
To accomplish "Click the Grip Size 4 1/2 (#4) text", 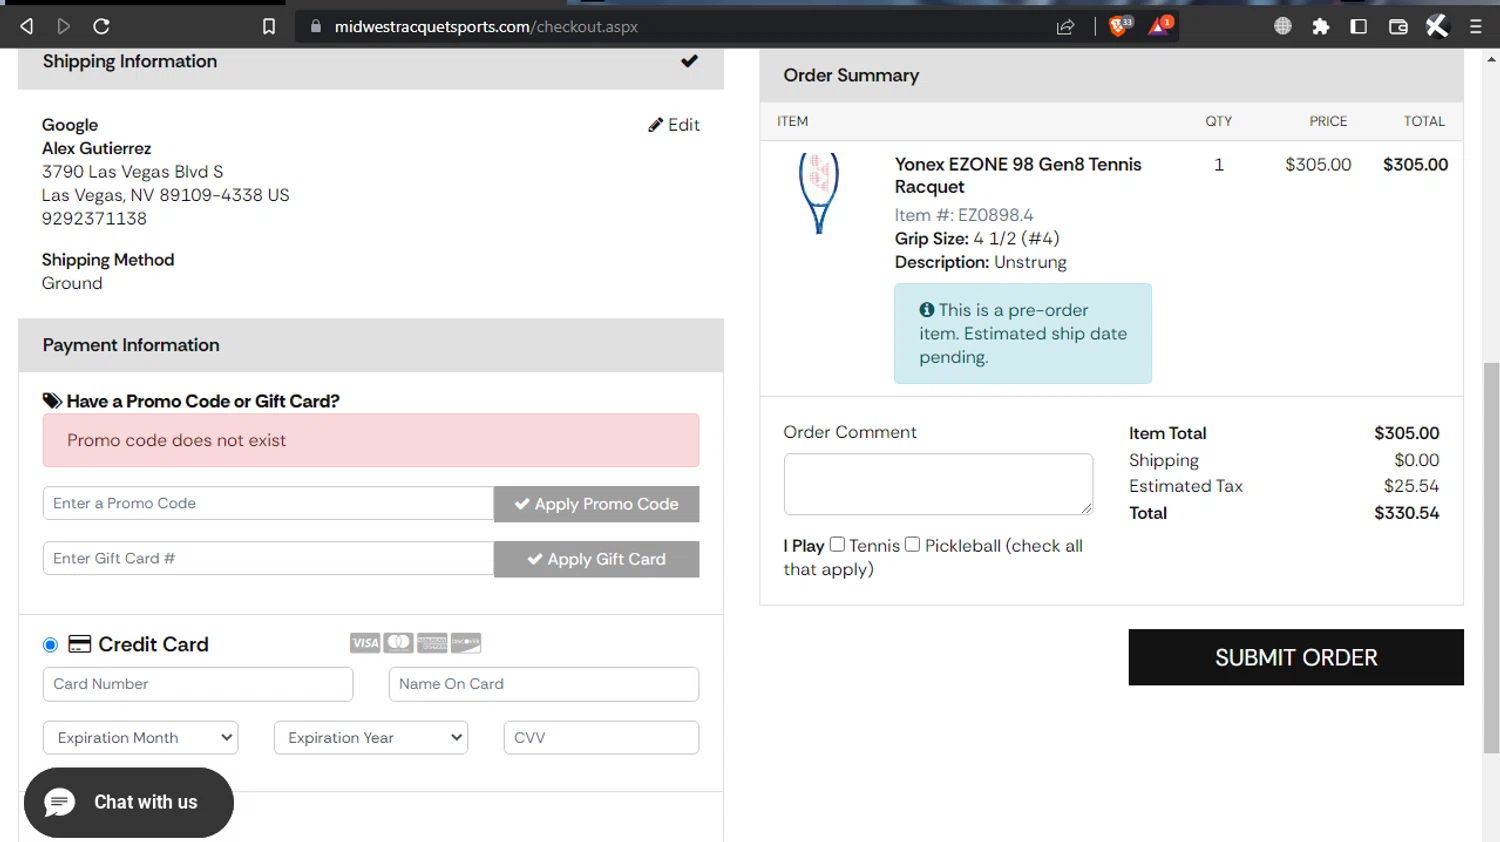I will tap(977, 238).
